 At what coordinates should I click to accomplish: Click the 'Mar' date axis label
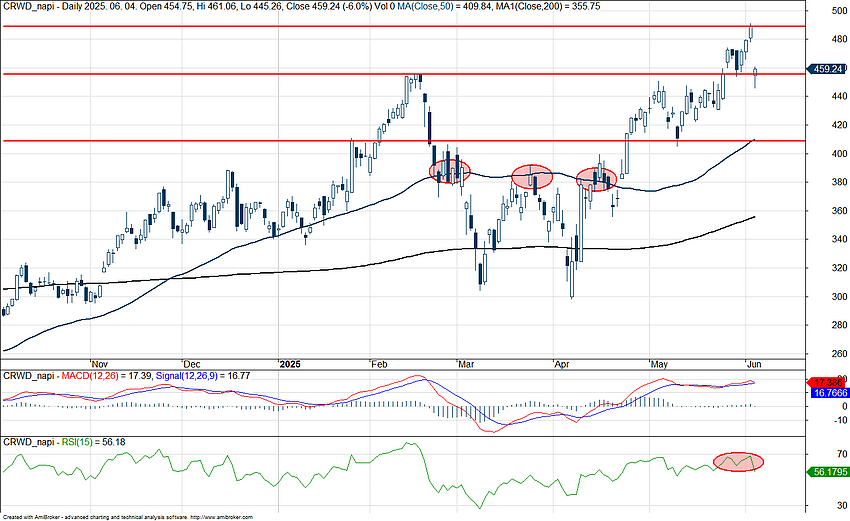tap(466, 364)
